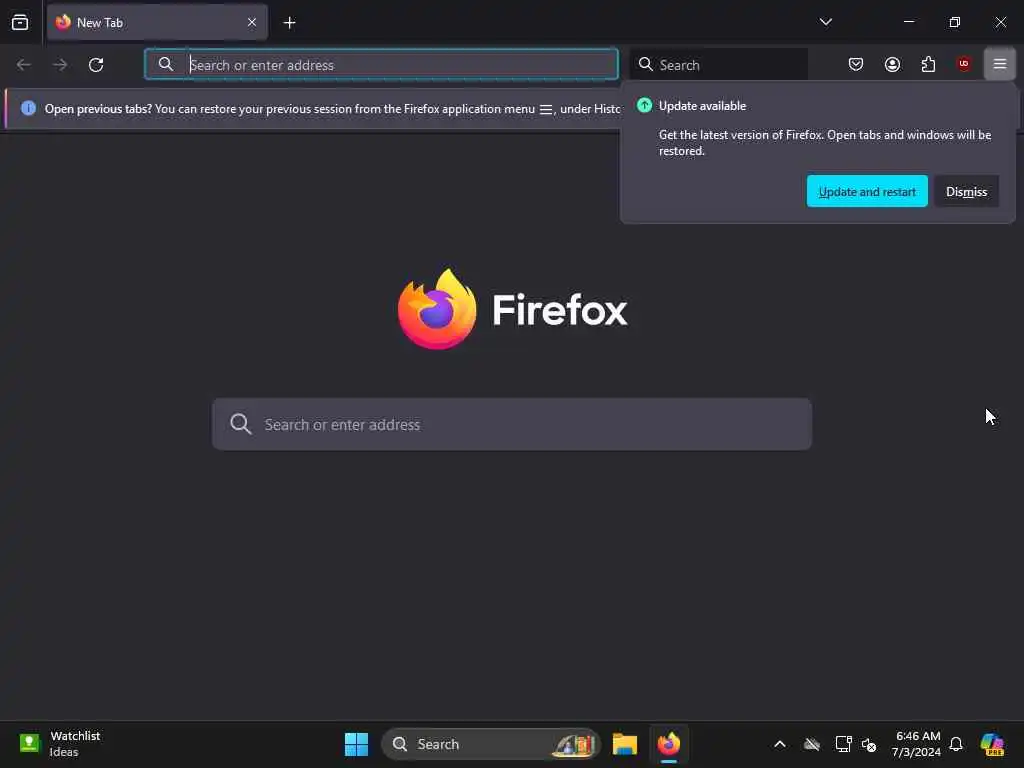
Task: Open the notification bell
Action: tap(956, 744)
